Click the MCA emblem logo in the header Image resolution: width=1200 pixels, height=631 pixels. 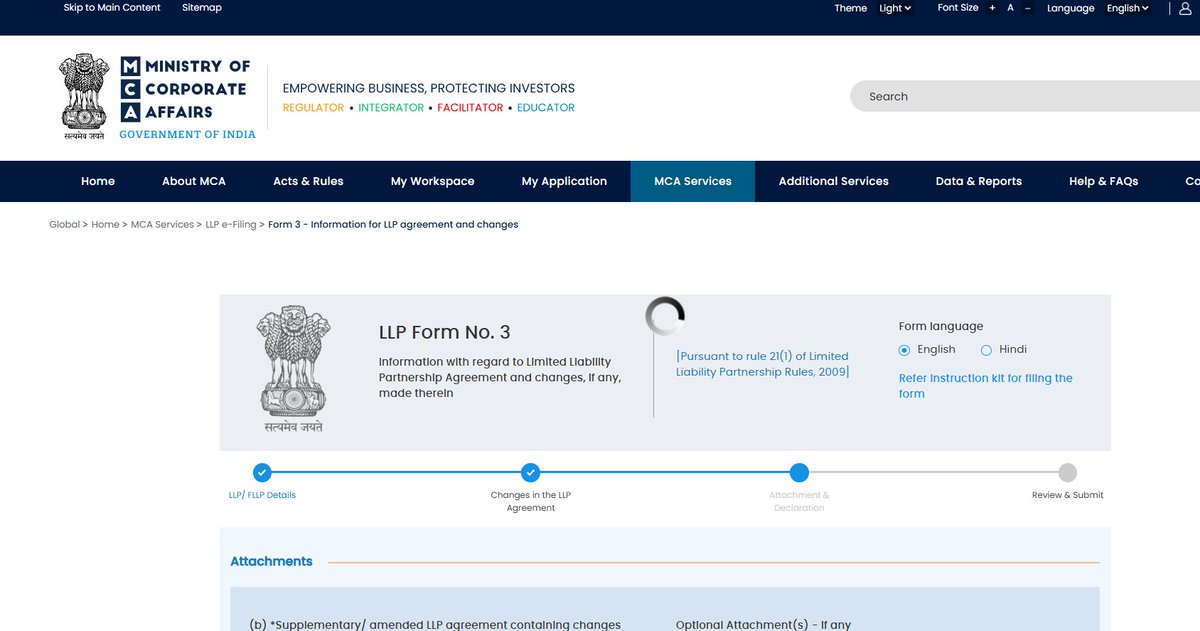click(x=84, y=97)
